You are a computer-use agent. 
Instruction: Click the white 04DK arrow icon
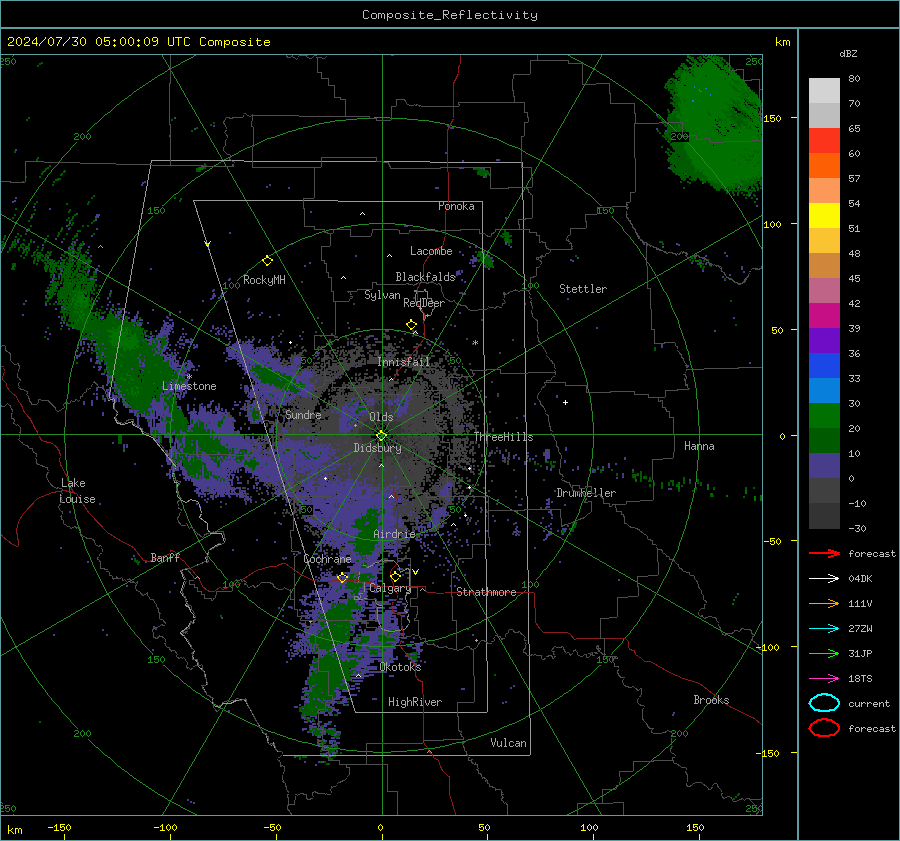tap(824, 579)
